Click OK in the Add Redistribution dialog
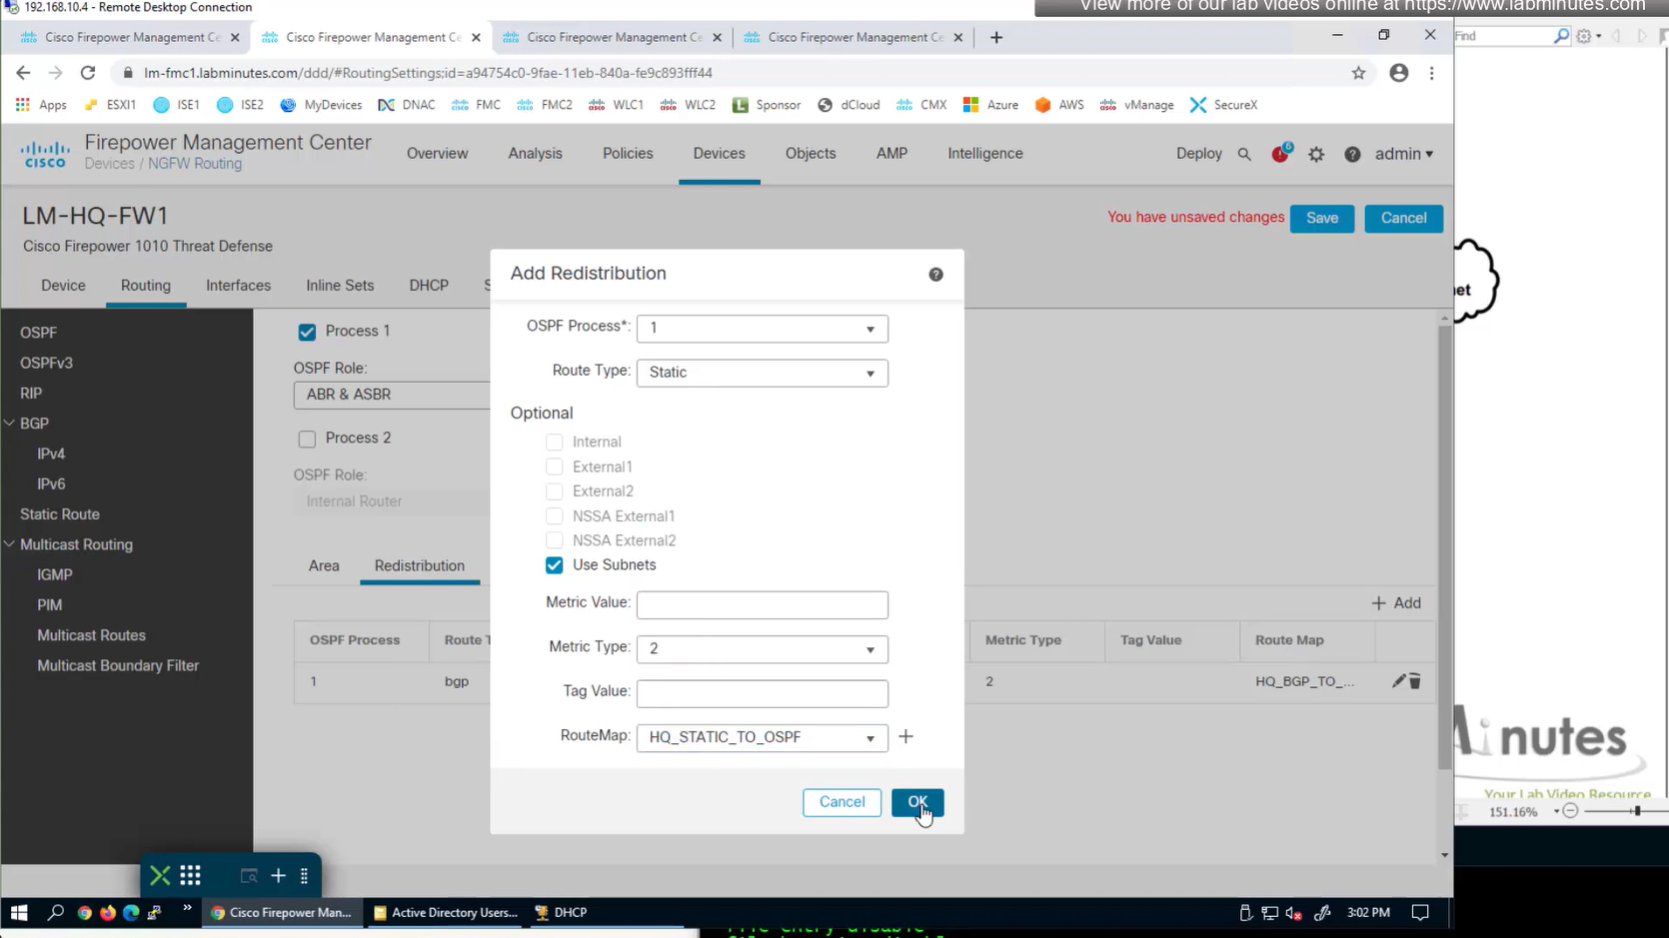 (917, 802)
